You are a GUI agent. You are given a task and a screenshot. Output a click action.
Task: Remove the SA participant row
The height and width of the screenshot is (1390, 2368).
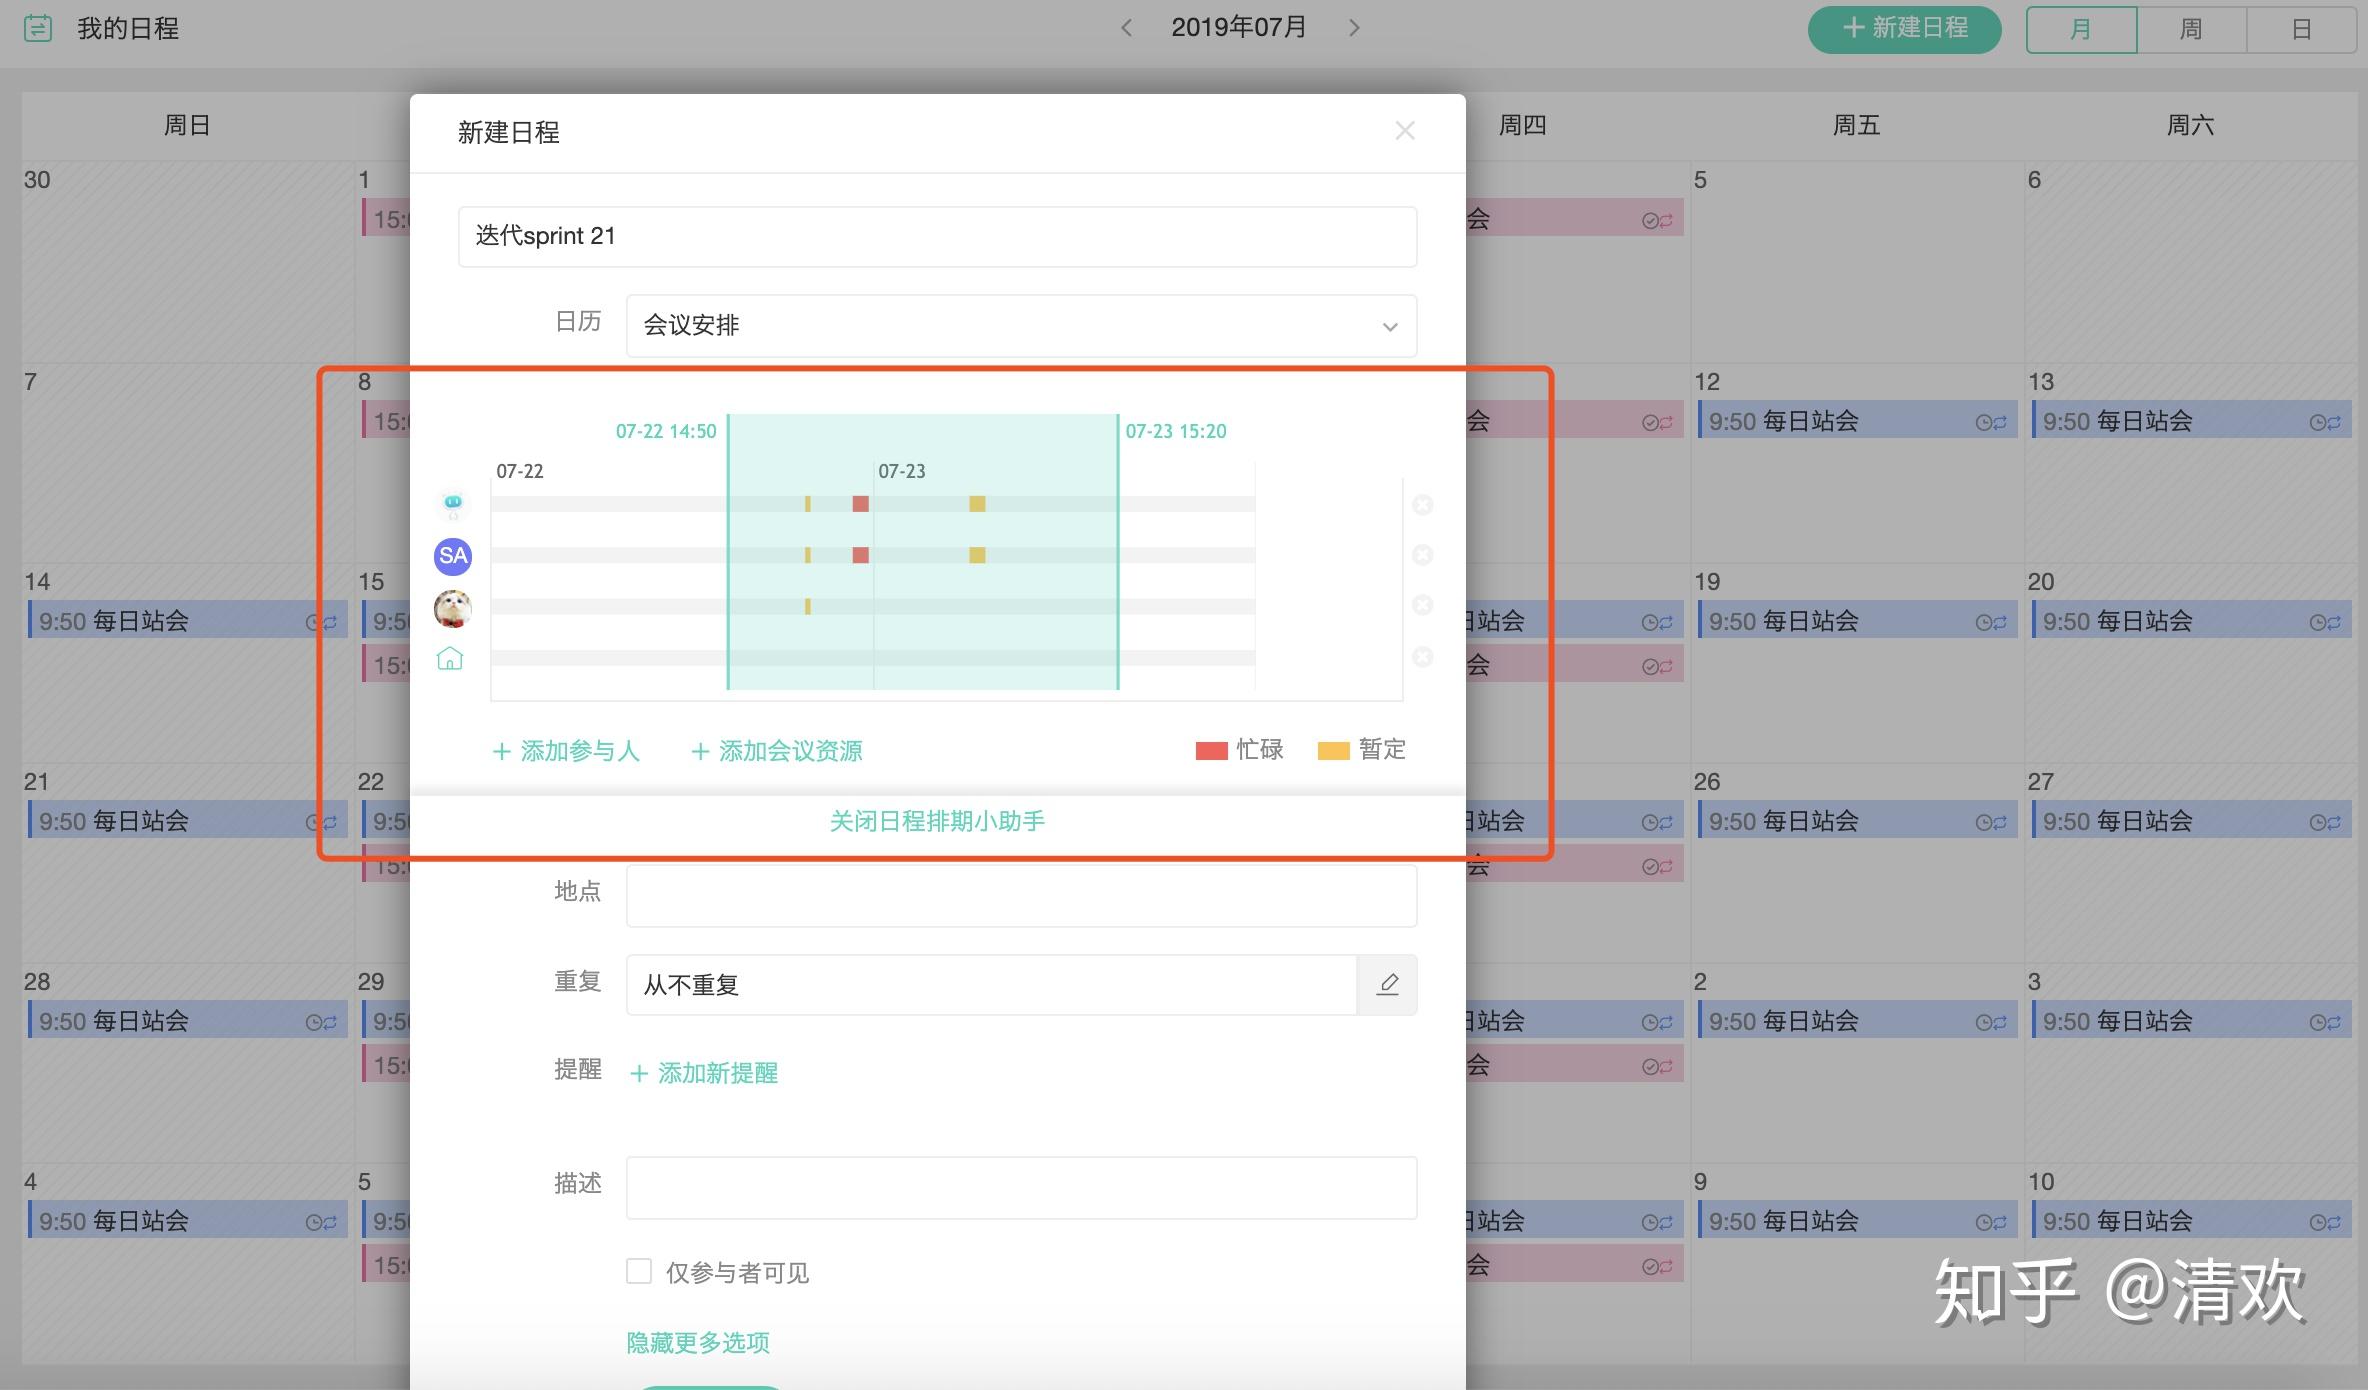pos(1422,555)
